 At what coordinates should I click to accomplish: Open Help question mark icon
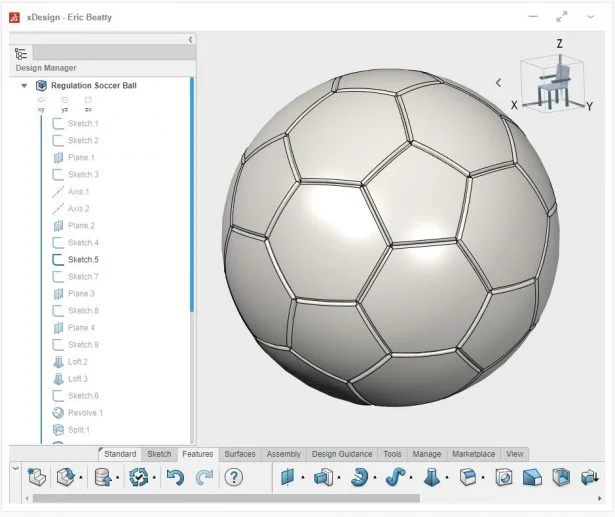coord(234,478)
